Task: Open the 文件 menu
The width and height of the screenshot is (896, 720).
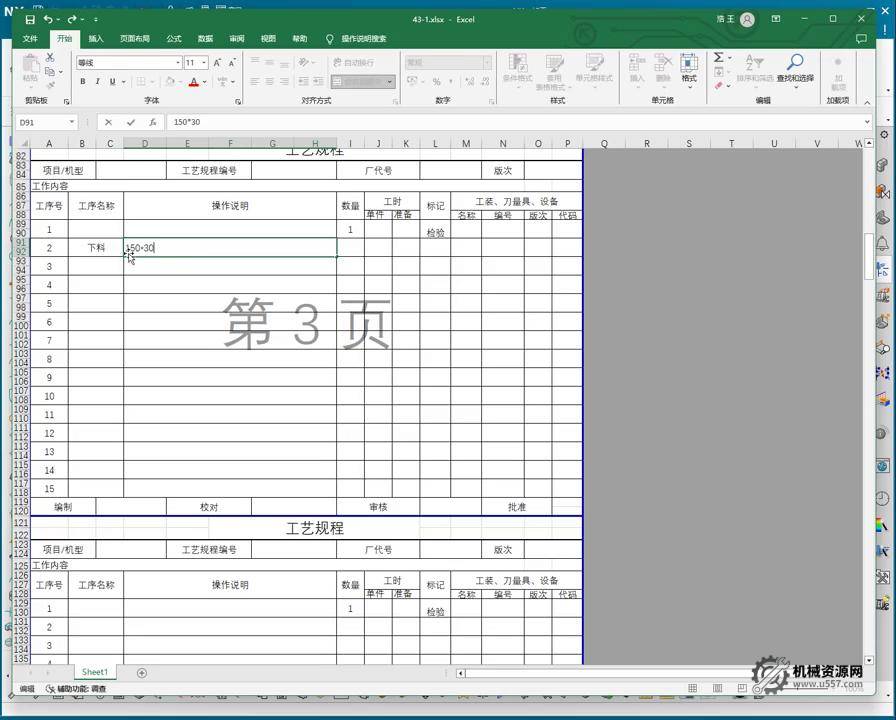Action: pyautogui.click(x=30, y=38)
